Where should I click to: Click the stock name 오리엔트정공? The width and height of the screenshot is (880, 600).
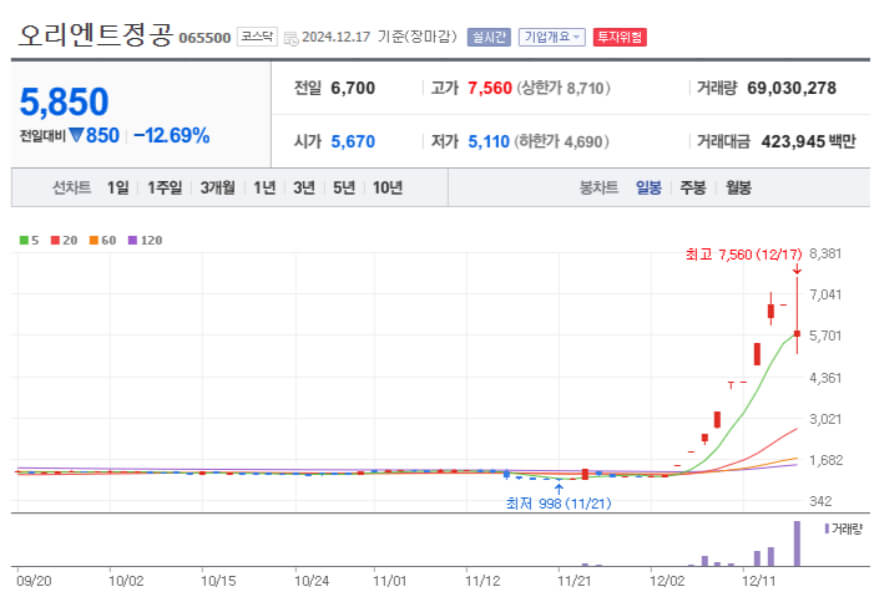click(95, 35)
